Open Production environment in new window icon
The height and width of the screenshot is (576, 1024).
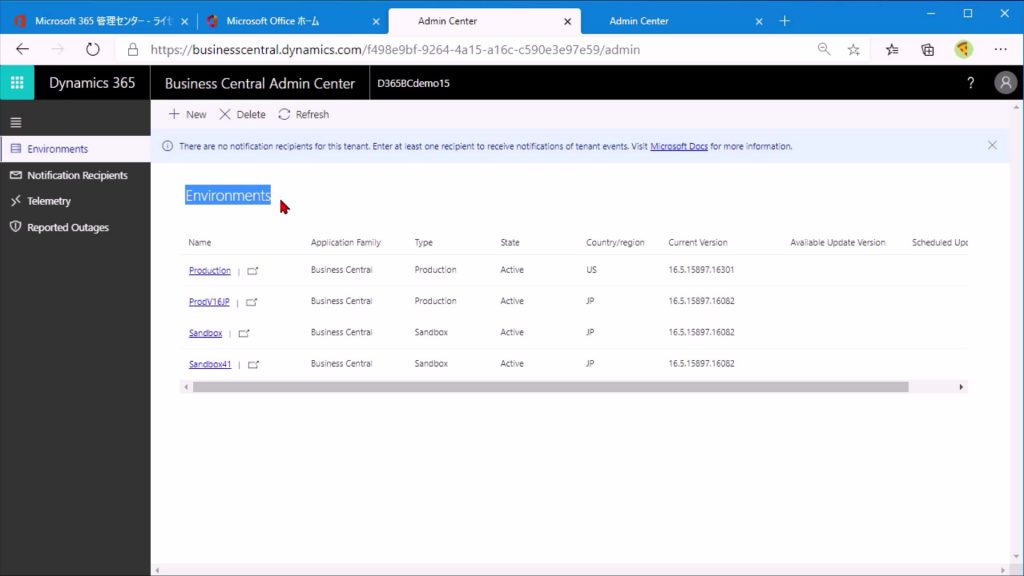tap(253, 270)
